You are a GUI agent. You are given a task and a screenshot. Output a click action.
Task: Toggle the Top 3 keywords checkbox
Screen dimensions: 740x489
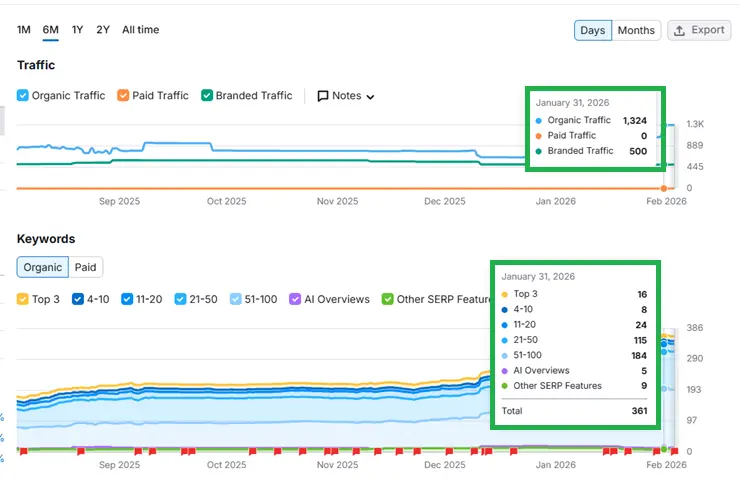(x=23, y=299)
